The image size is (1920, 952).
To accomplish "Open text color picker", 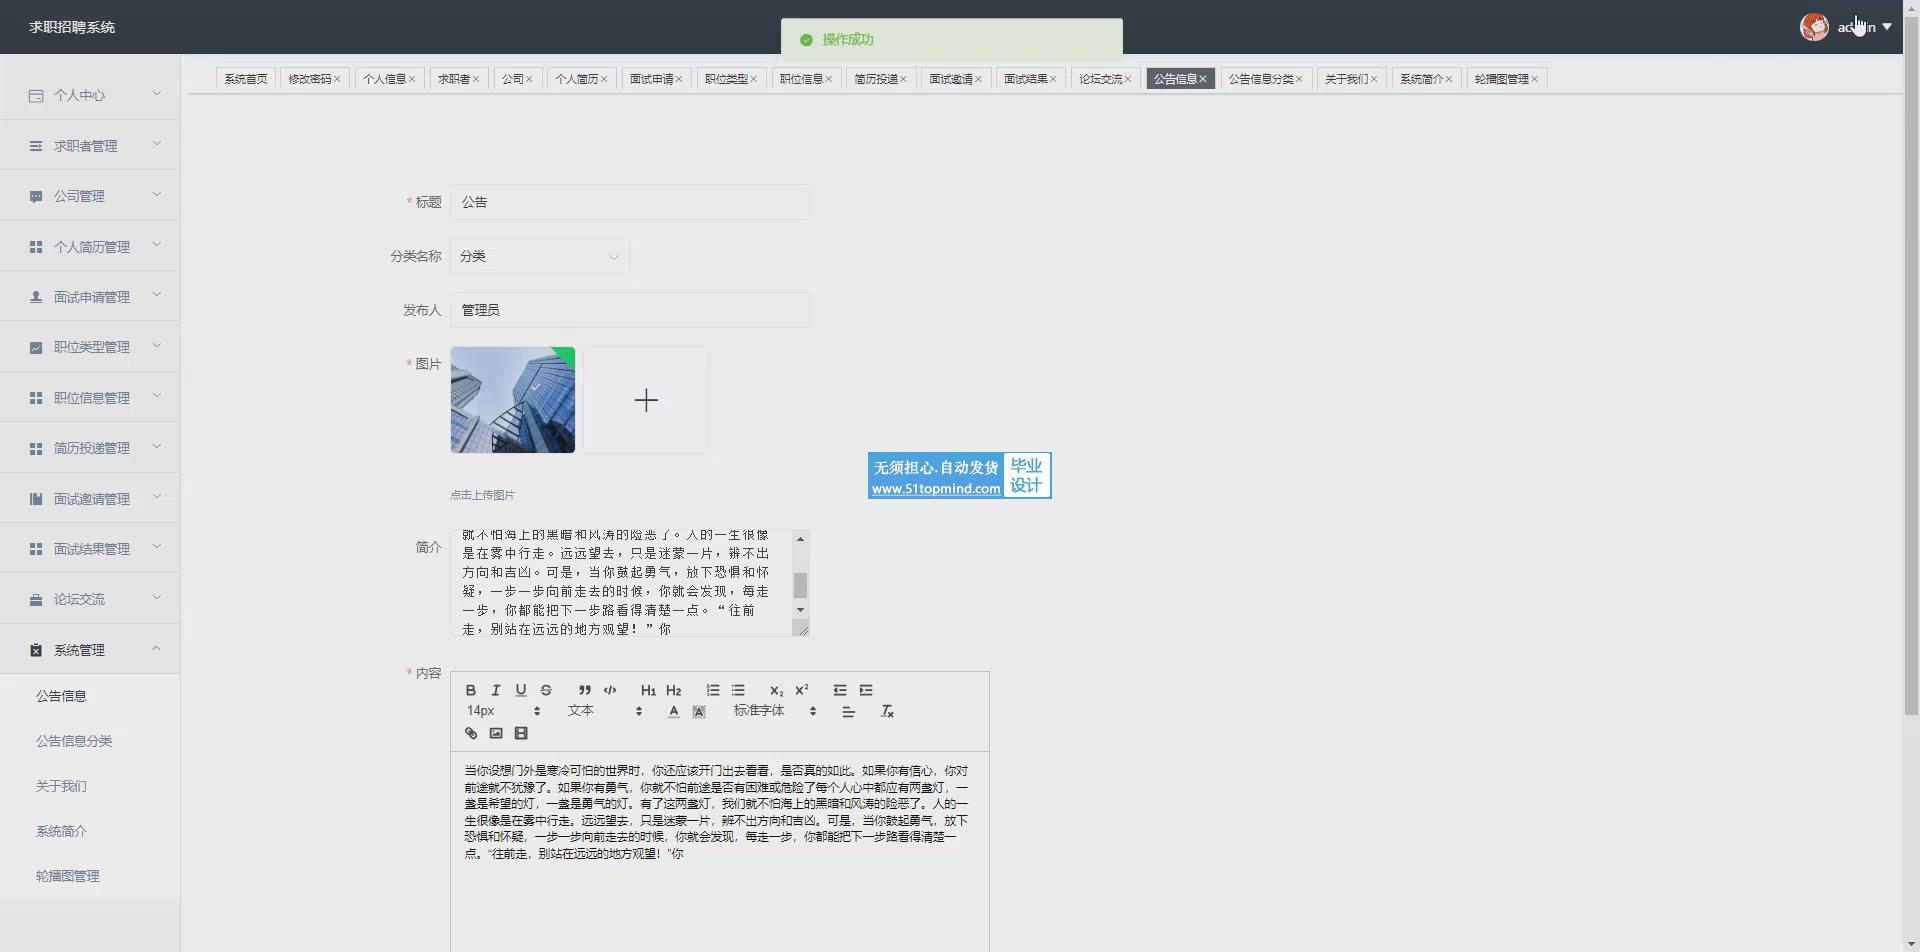I will coord(674,711).
